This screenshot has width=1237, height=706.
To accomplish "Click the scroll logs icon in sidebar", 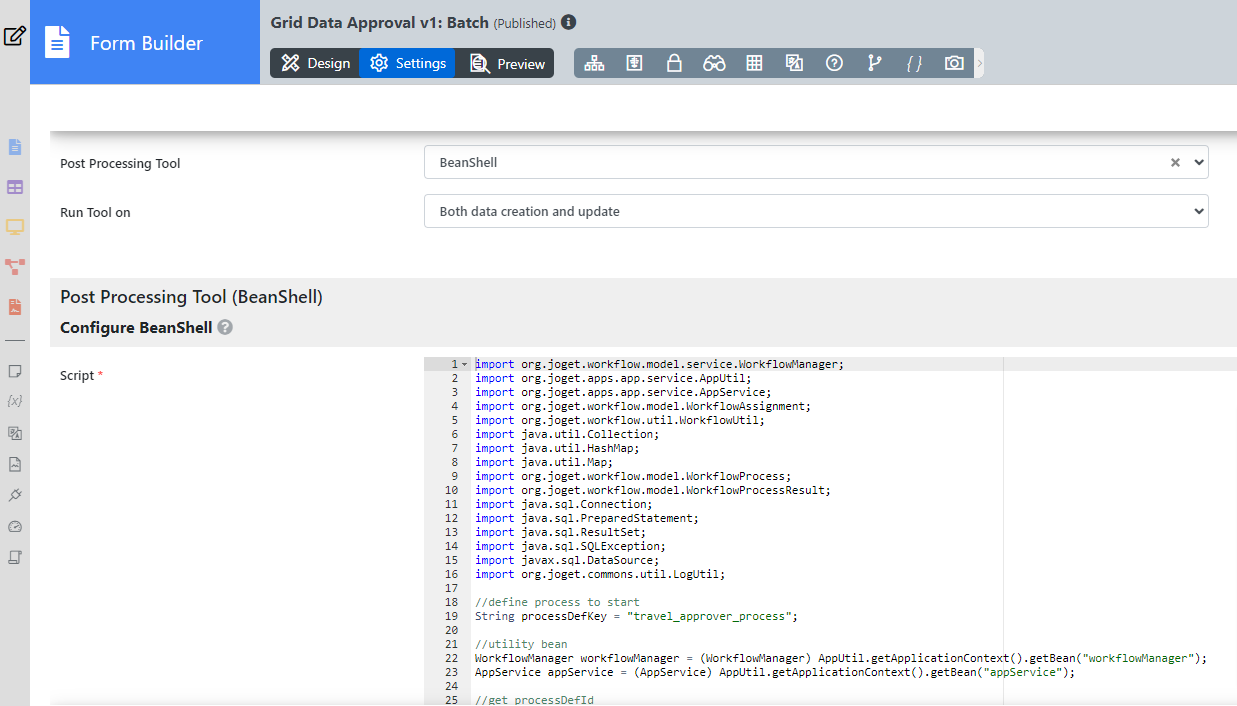I will pos(15,557).
